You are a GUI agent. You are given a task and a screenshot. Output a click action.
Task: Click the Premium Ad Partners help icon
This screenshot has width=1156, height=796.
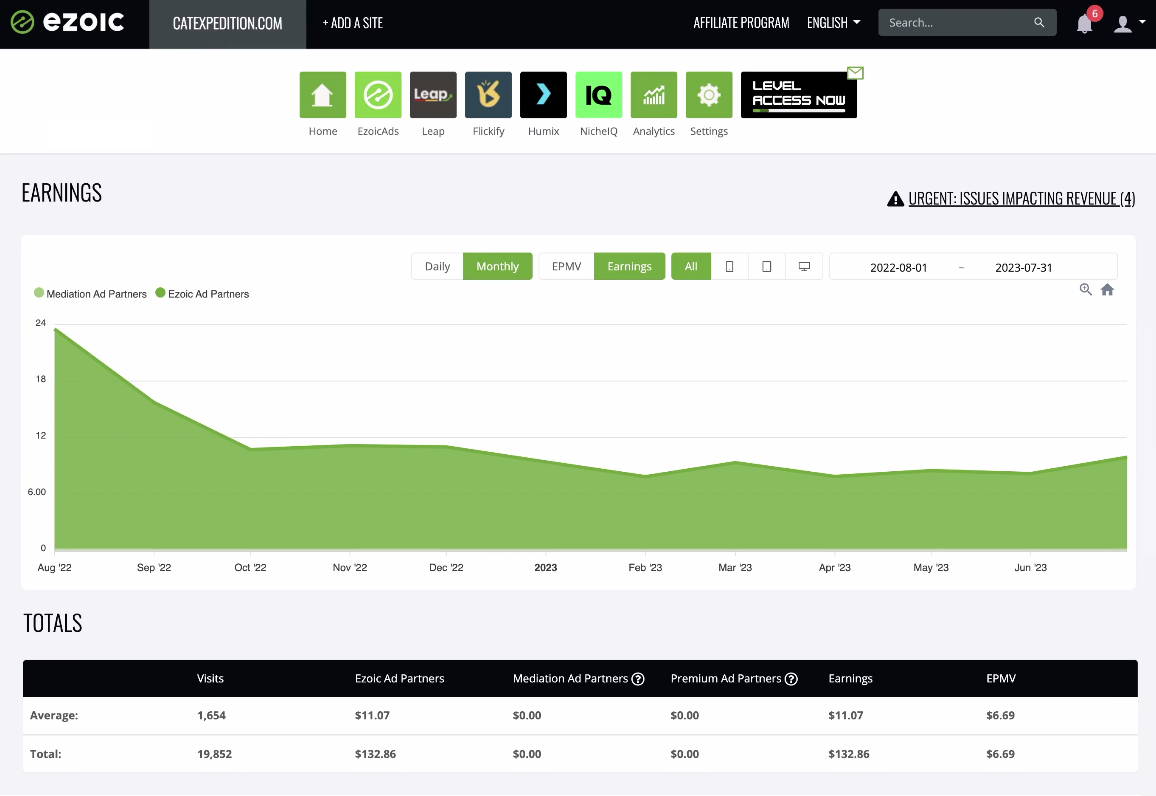click(x=791, y=679)
